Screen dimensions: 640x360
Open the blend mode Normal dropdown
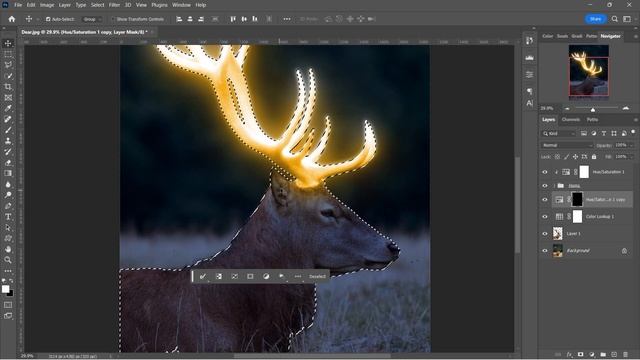[567, 145]
